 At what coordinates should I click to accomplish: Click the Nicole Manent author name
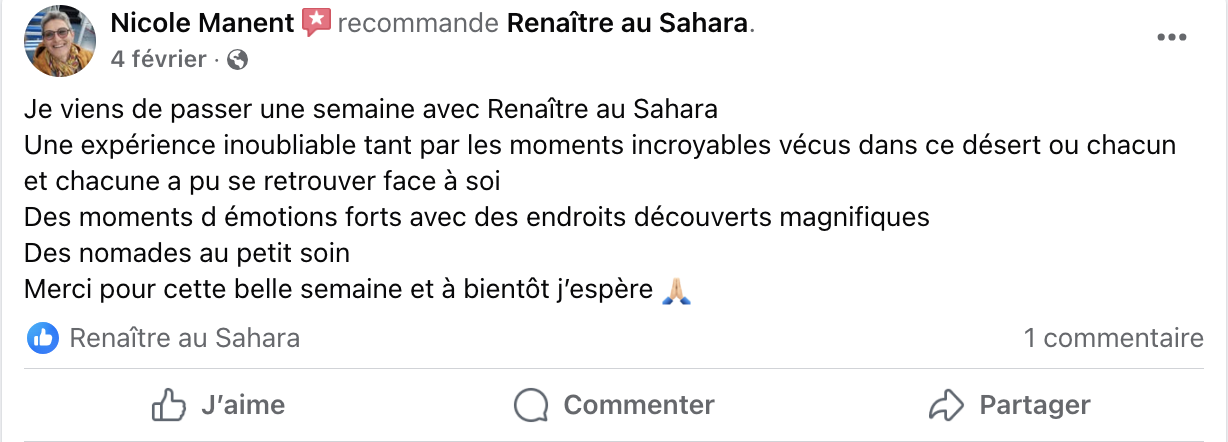click(x=203, y=22)
